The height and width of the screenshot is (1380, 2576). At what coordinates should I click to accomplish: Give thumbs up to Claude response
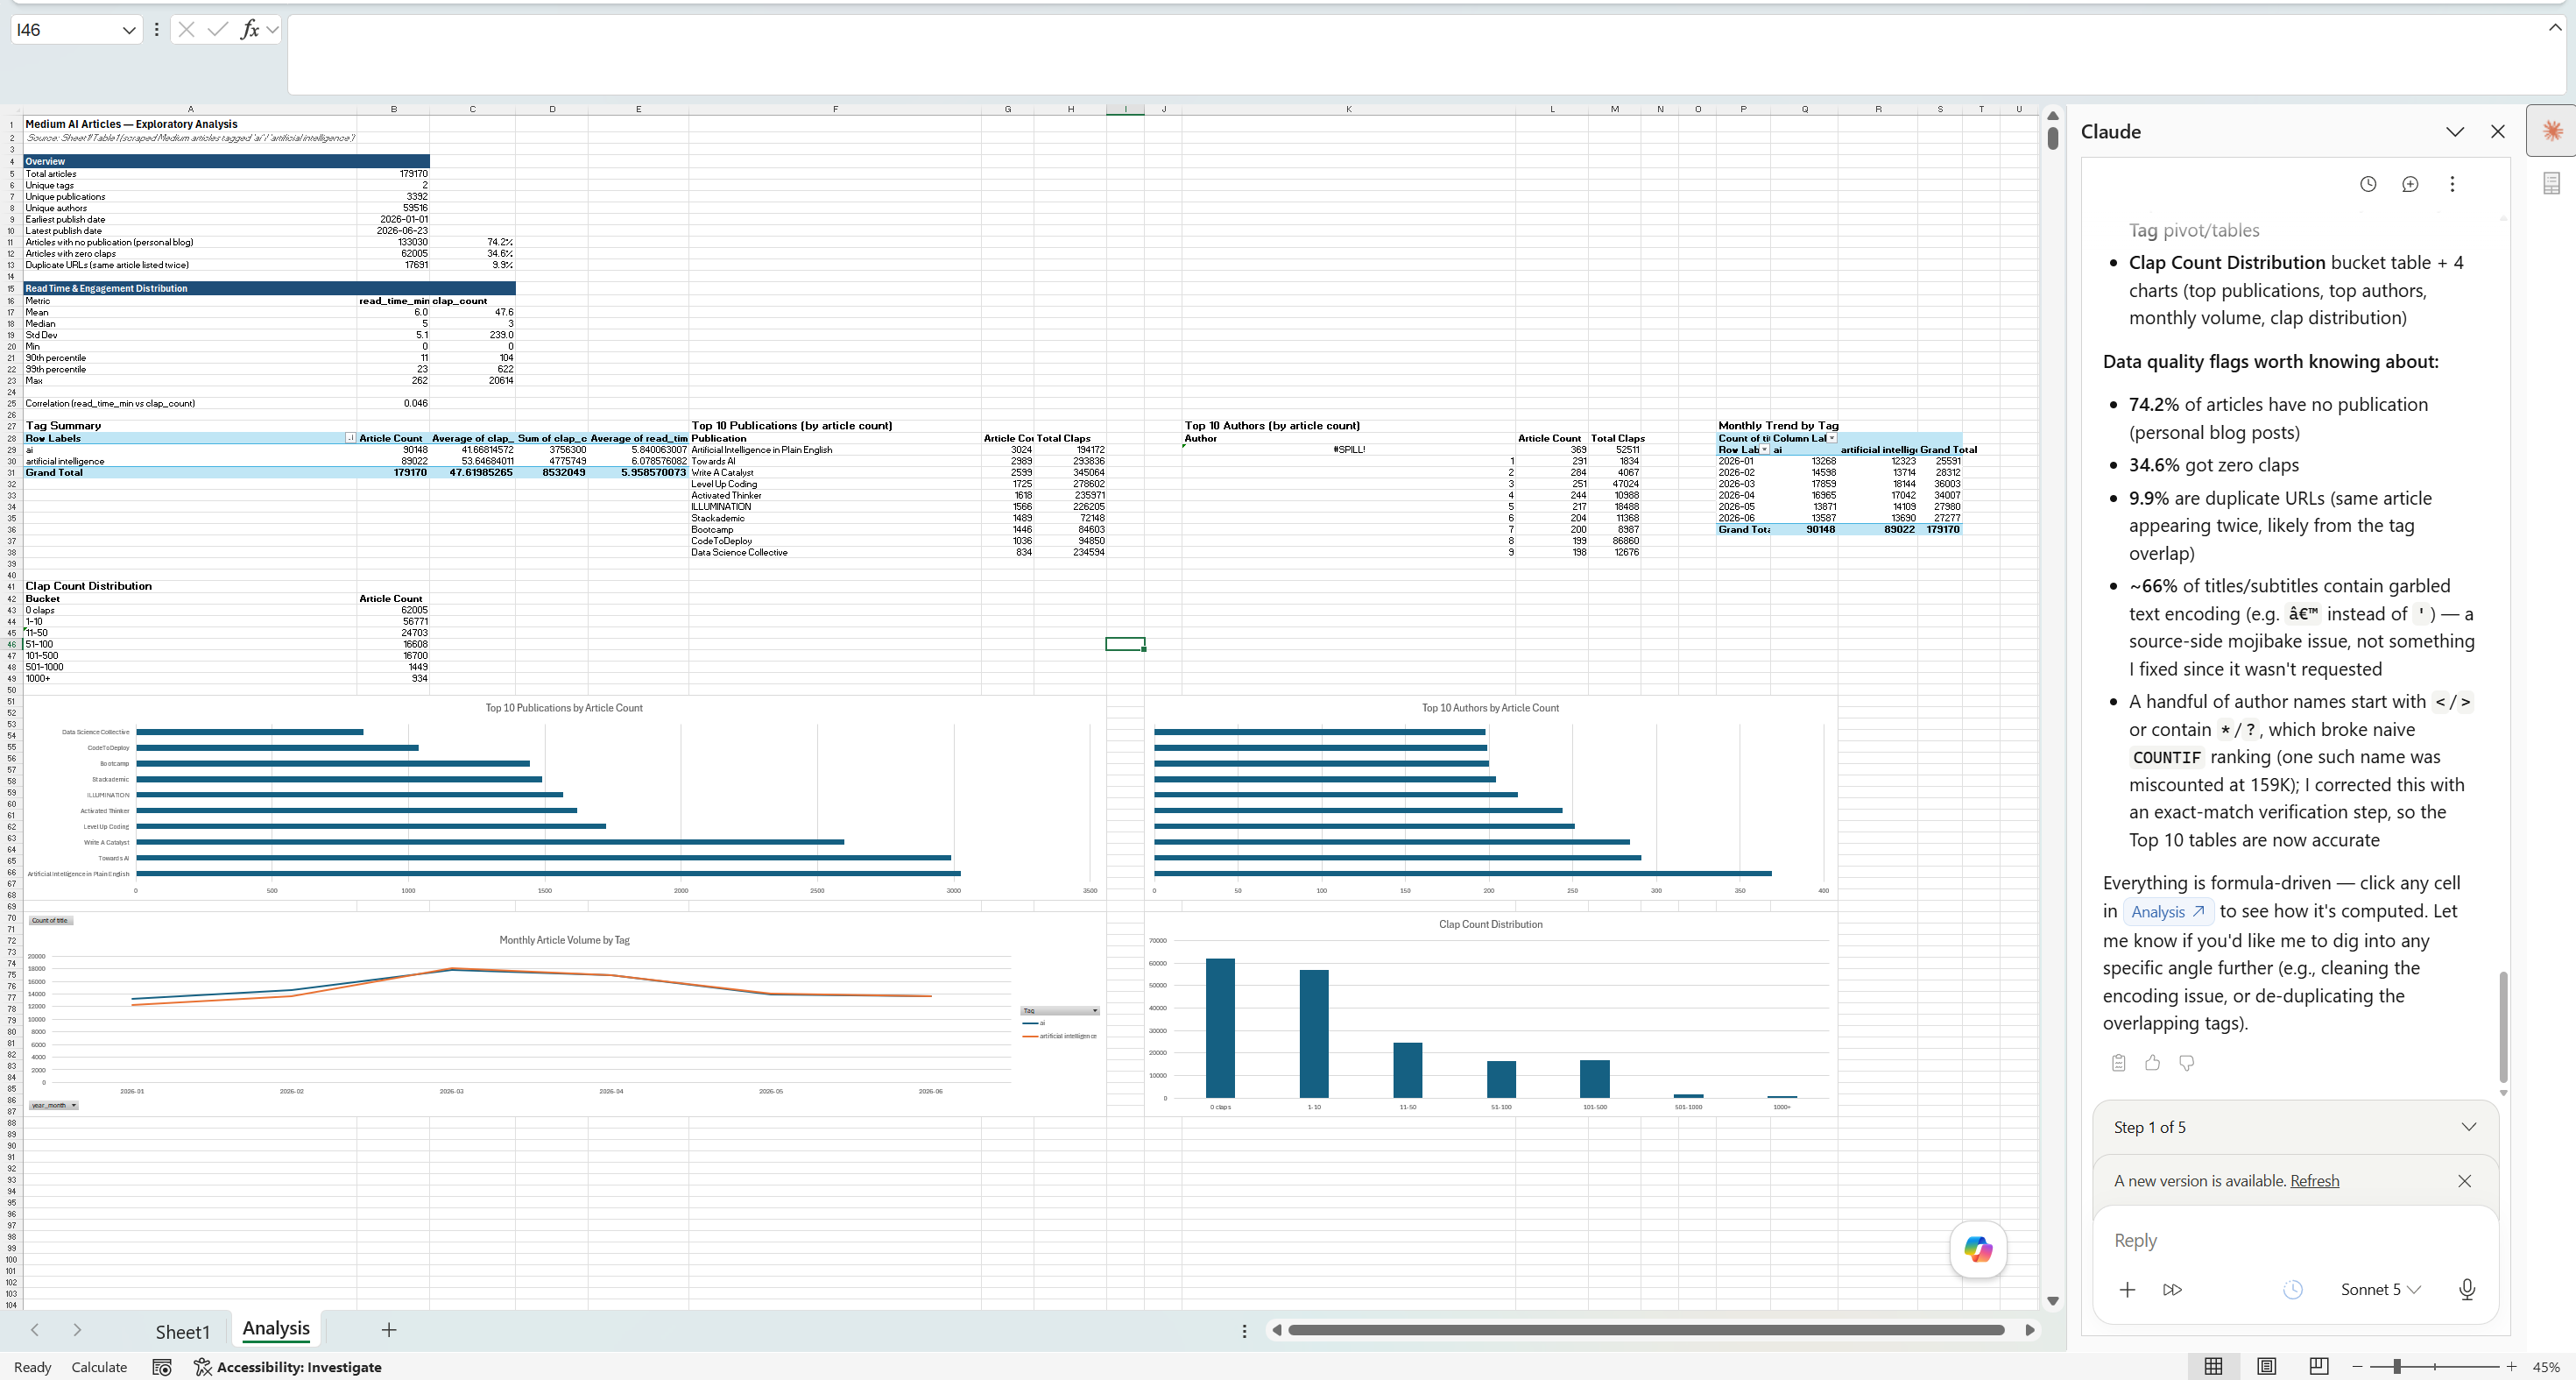click(x=2153, y=1063)
